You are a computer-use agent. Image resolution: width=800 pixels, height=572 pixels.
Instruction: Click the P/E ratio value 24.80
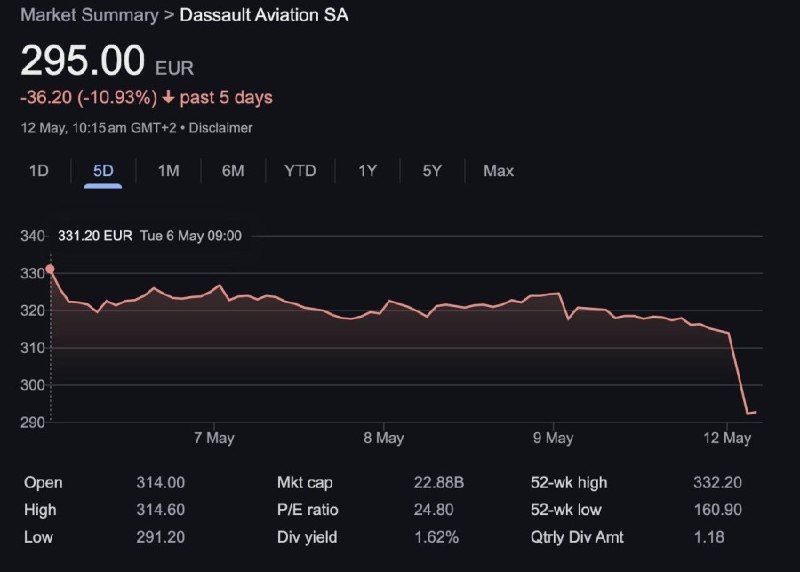[x=434, y=510]
